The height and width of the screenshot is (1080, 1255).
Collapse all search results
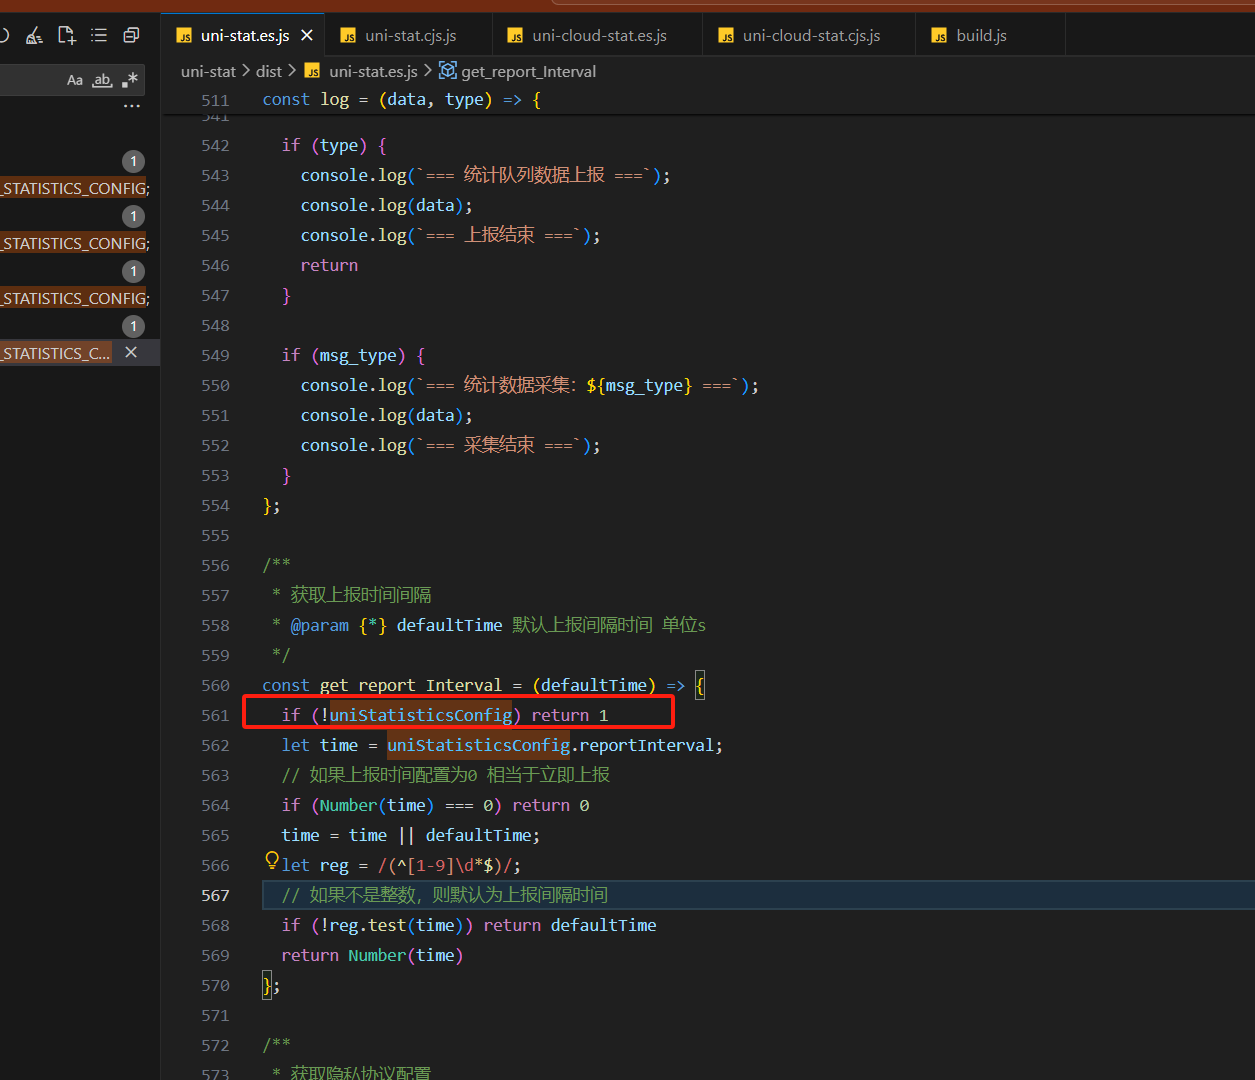coord(131,36)
